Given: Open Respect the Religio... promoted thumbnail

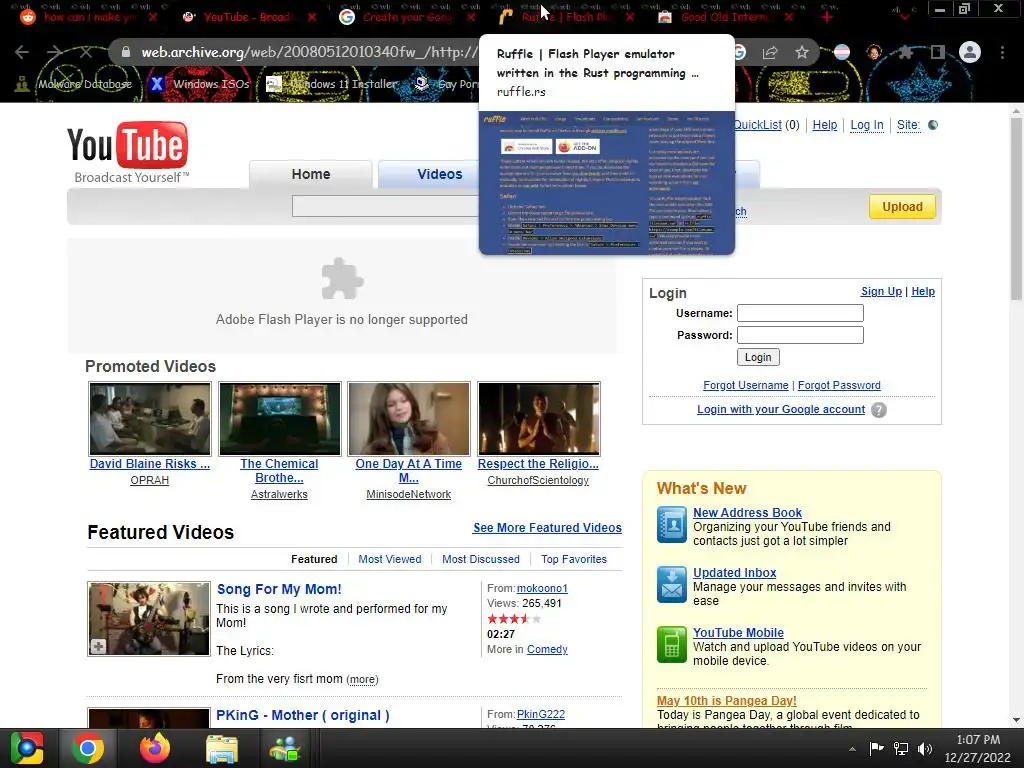Looking at the screenshot, I should [x=539, y=419].
